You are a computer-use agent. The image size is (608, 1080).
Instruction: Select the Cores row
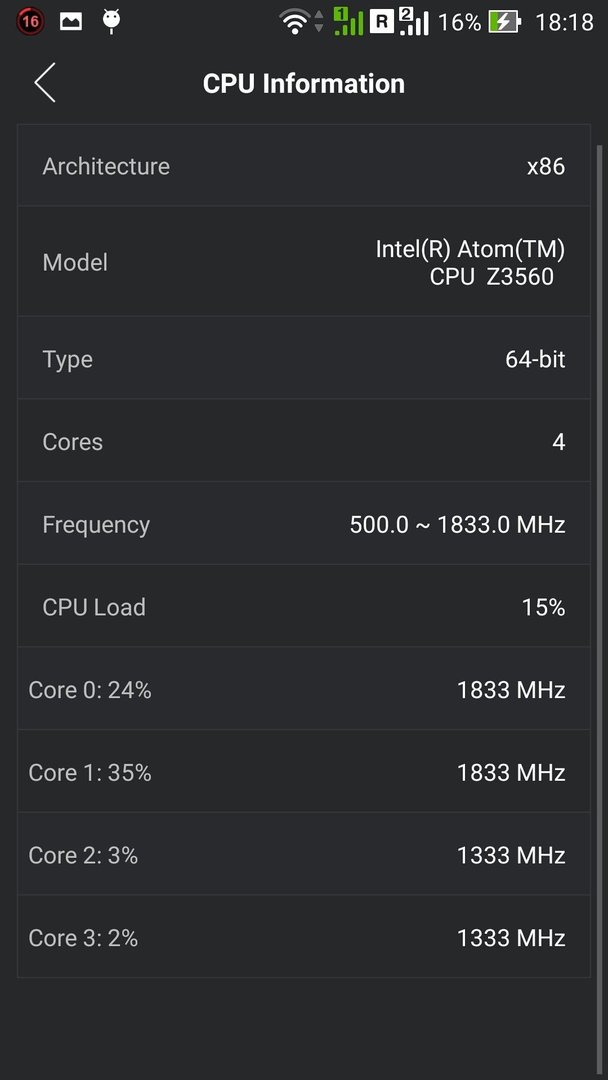[x=304, y=441]
